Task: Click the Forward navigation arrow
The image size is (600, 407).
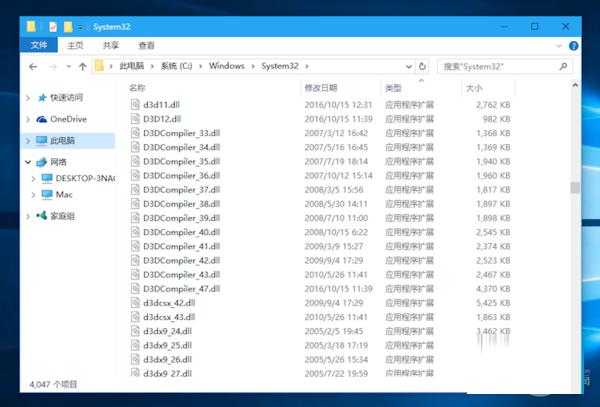Action: (x=53, y=67)
